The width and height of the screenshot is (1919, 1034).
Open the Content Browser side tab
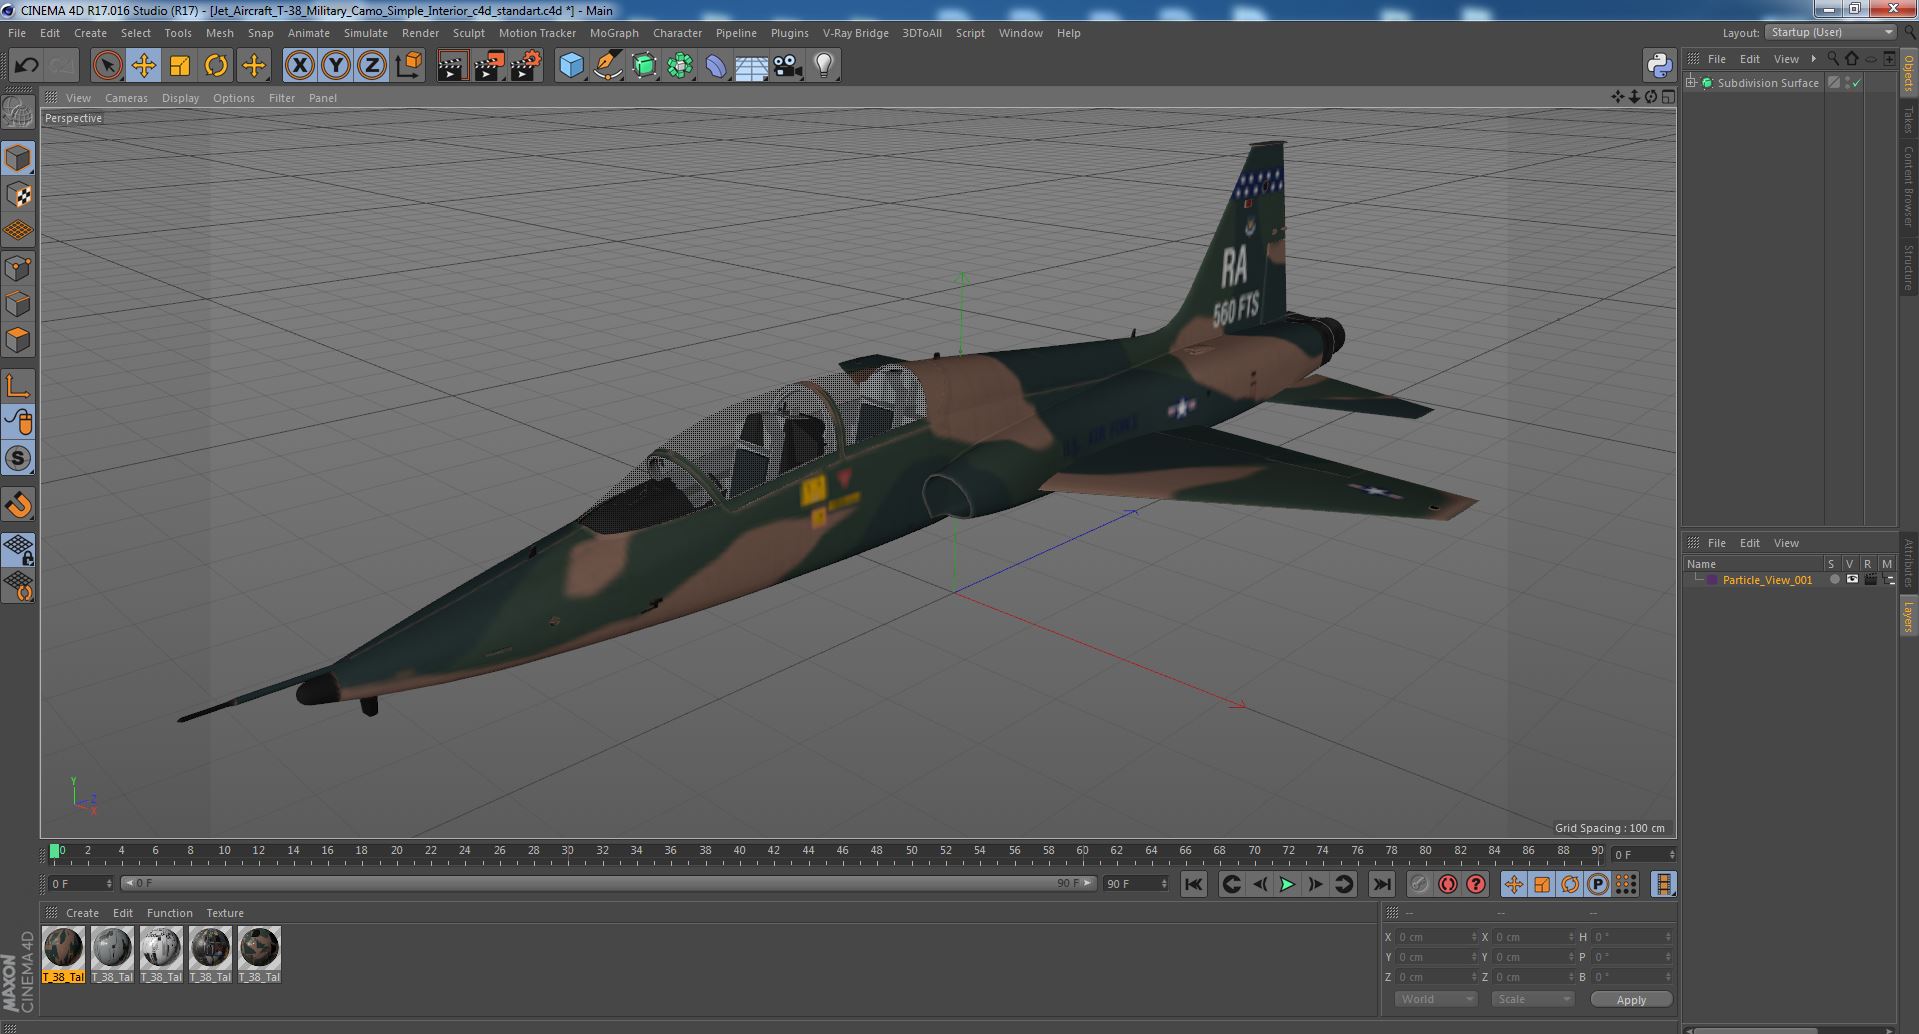(1908, 186)
